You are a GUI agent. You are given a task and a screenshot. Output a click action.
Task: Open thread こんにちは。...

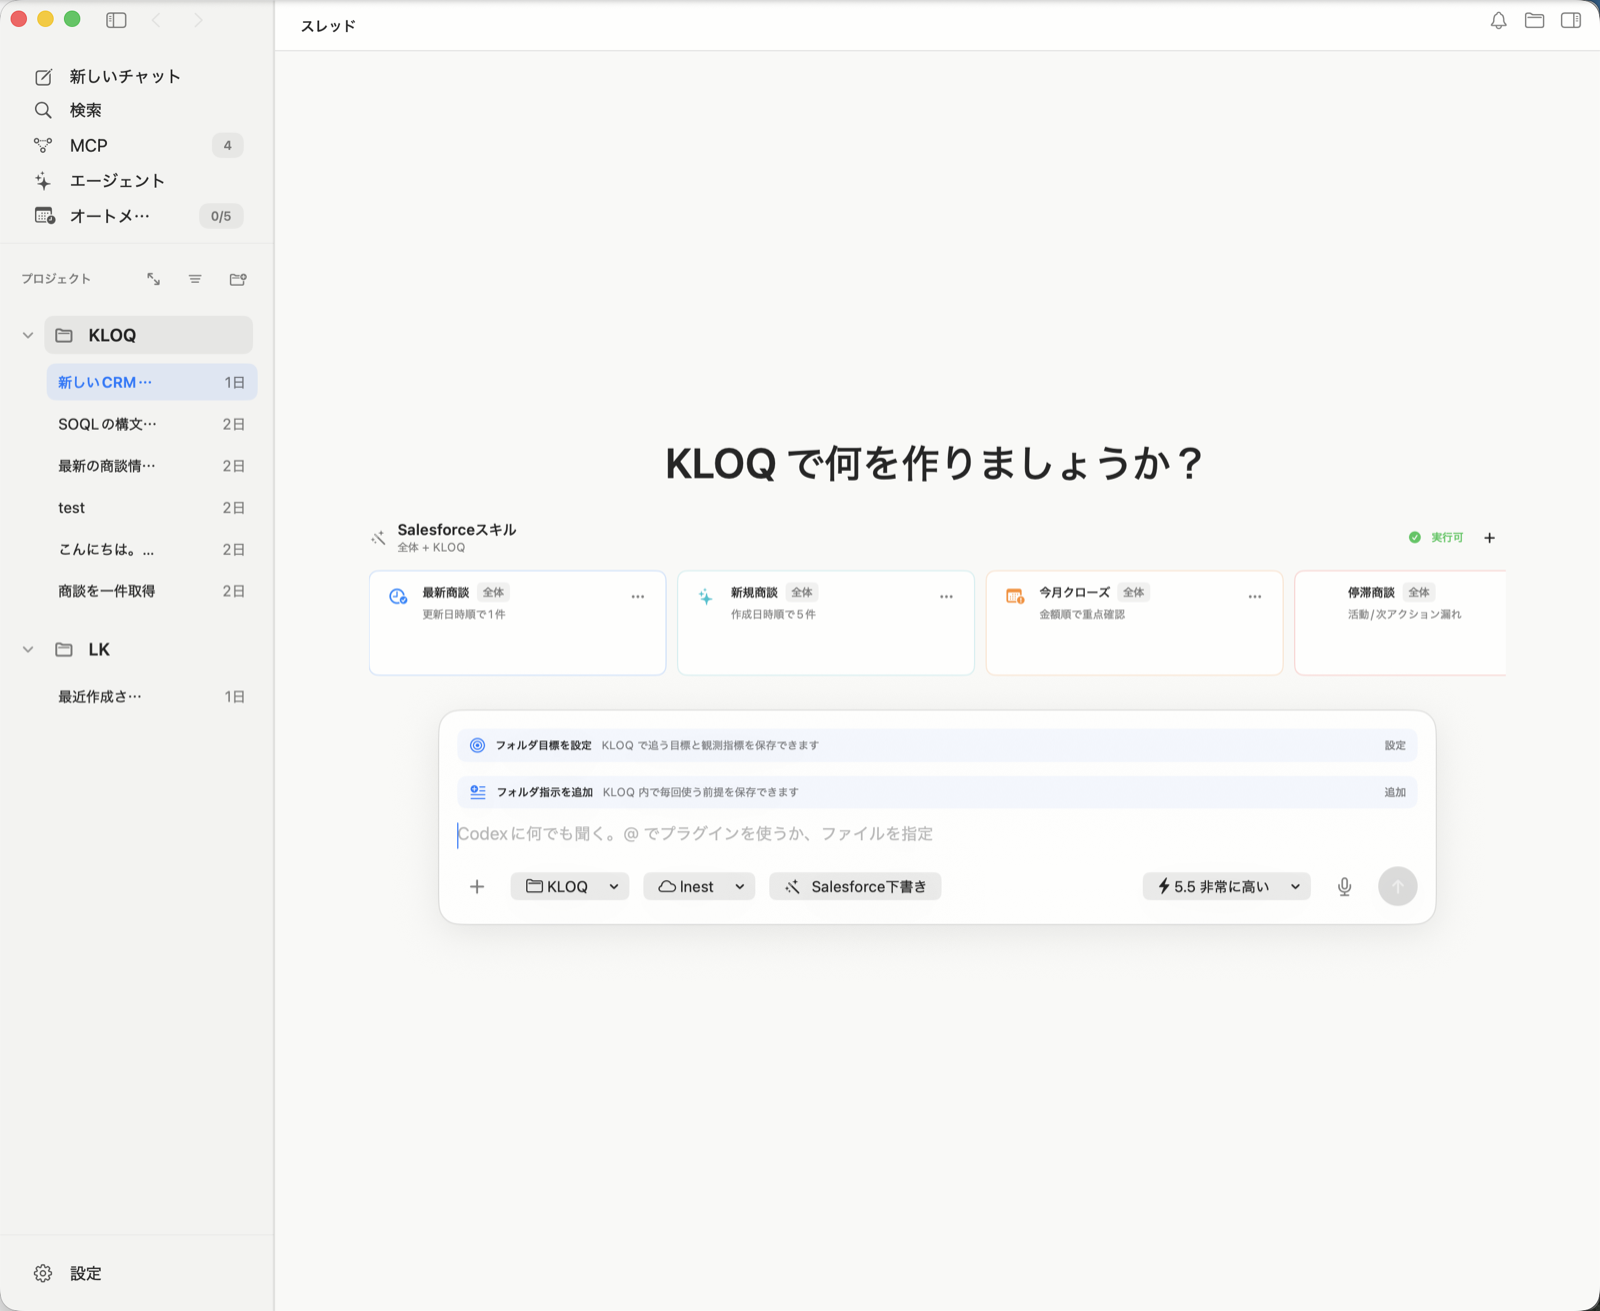152,550
